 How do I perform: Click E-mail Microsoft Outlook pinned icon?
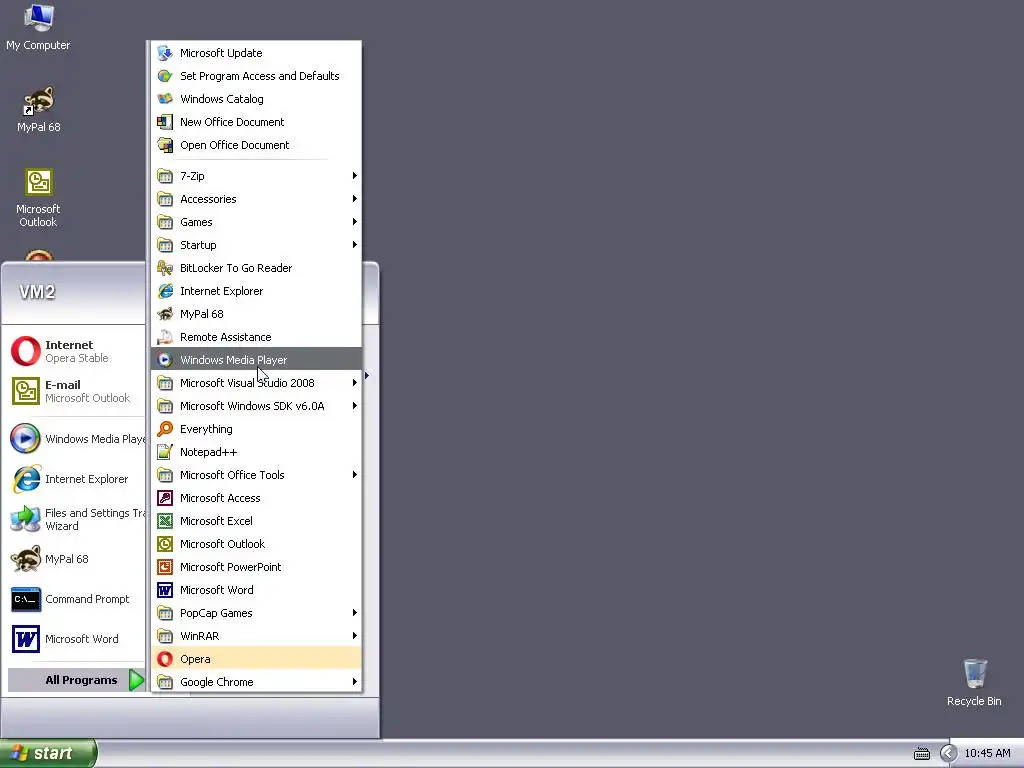click(25, 391)
